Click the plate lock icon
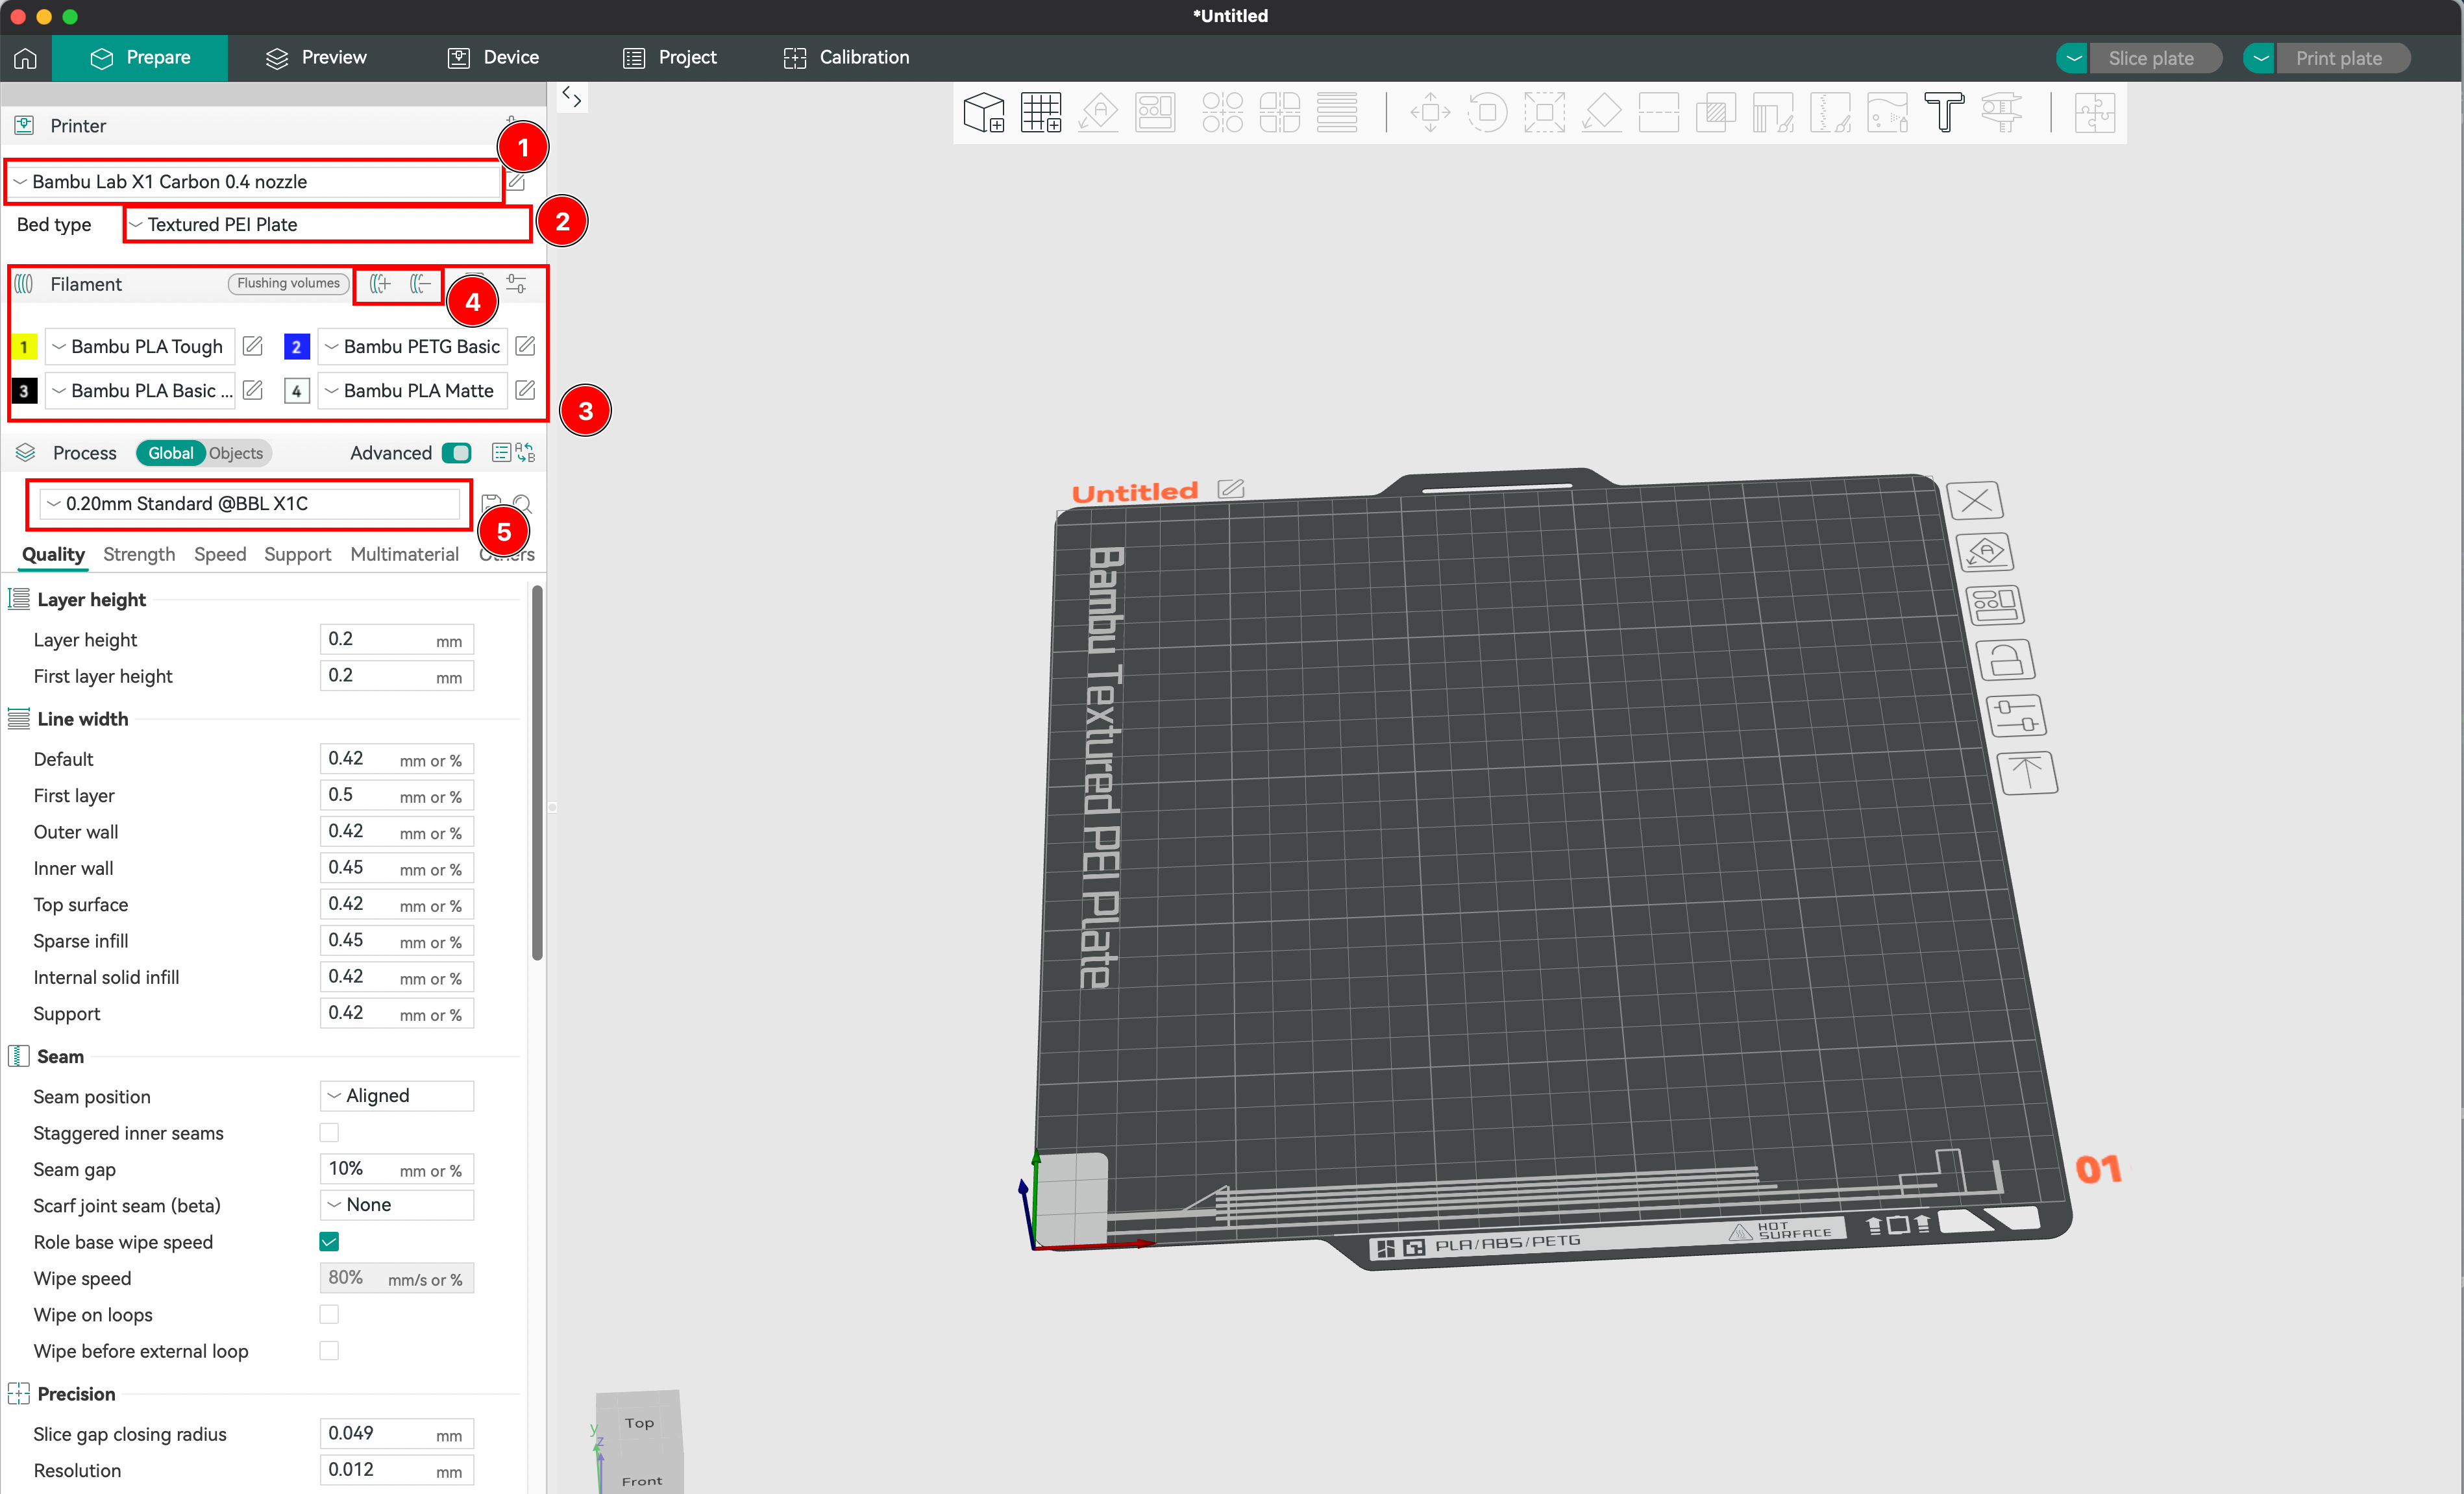2464x1494 pixels. (2005, 660)
